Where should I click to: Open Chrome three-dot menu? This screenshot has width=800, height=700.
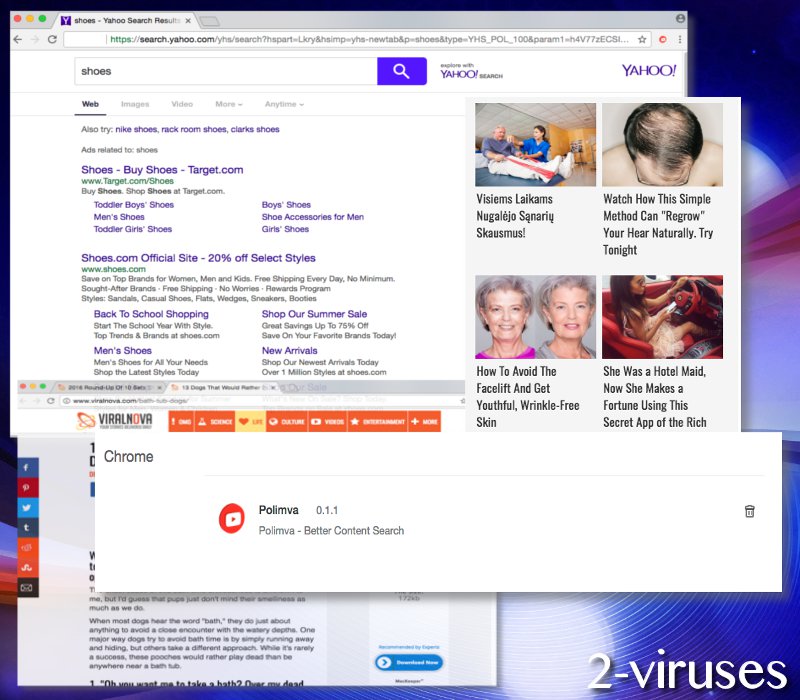[x=680, y=39]
